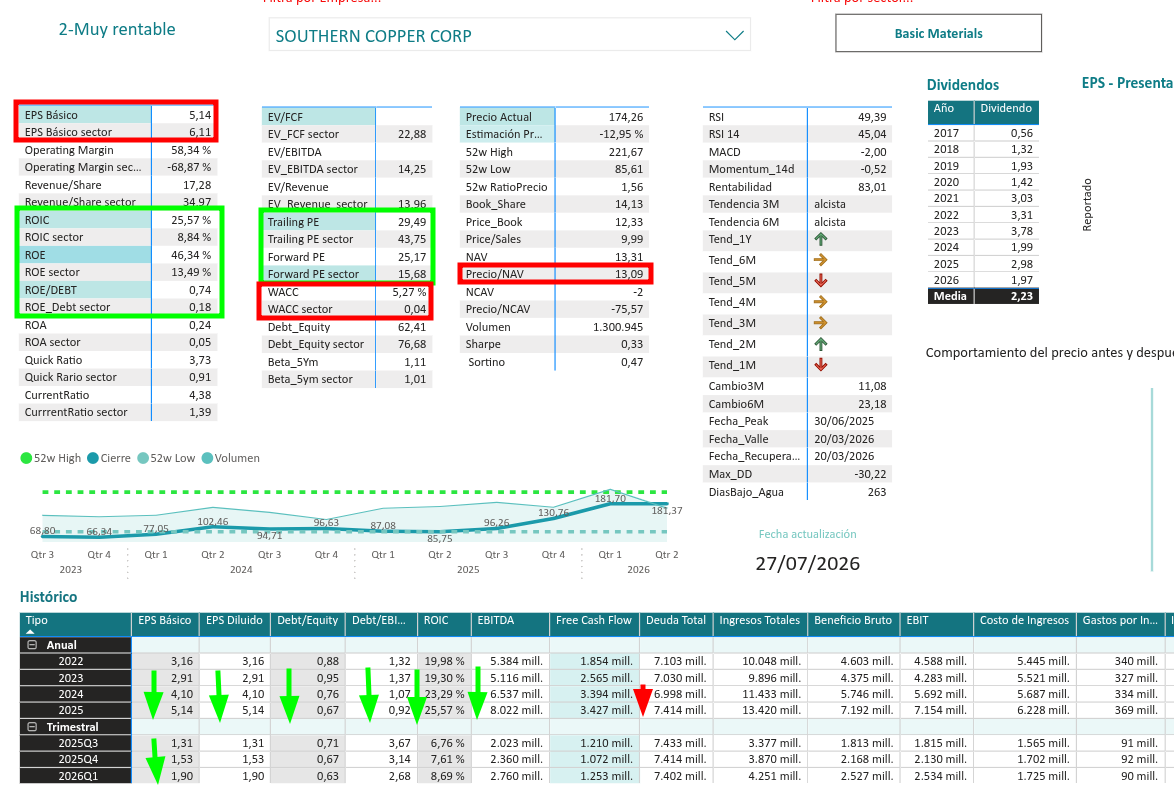This screenshot has width=1174, height=807.
Task: Click the green up arrow for Tend_2M
Action: click(x=821, y=344)
